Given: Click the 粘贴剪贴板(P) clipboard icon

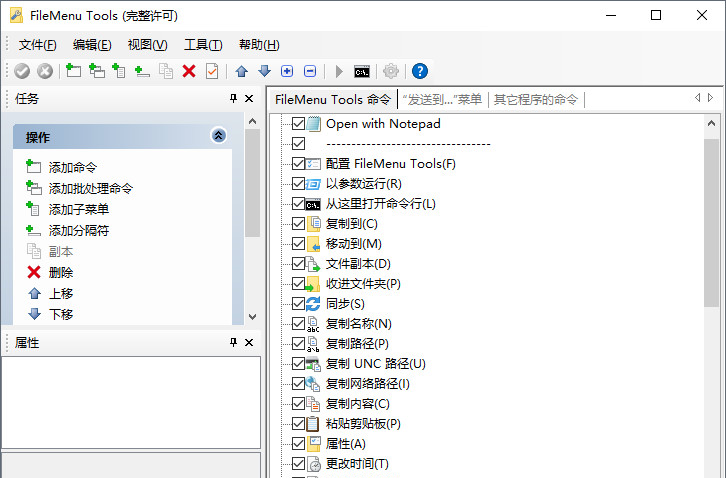Looking at the screenshot, I should [313, 424].
